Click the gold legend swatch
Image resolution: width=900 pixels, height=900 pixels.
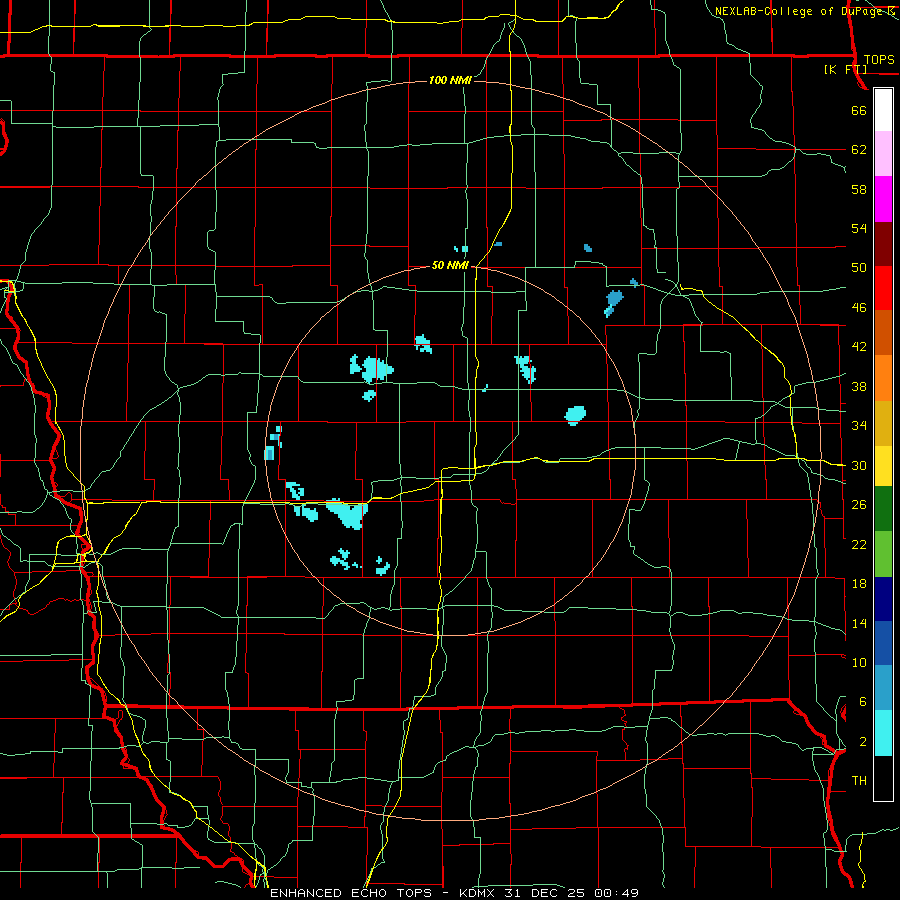(883, 424)
